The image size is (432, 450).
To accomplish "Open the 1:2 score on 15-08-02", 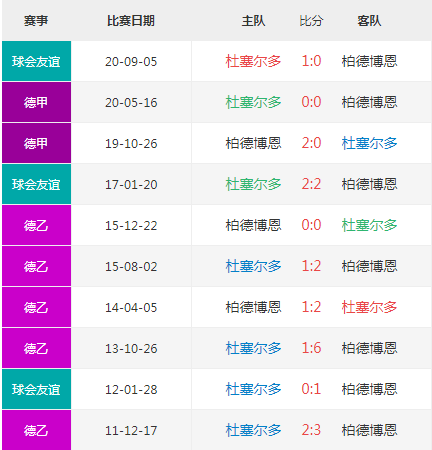I will pyautogui.click(x=311, y=266).
